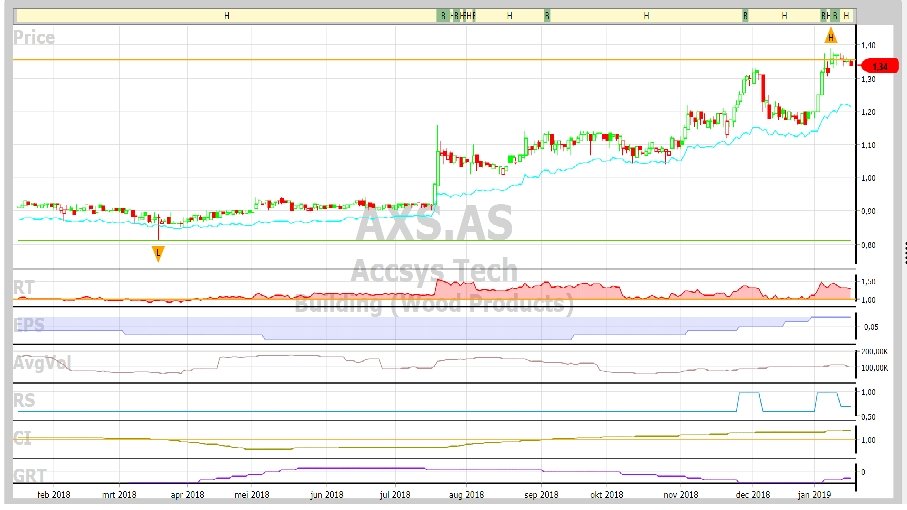
Task: Select the 'Price' panel label
Action: (x=34, y=38)
